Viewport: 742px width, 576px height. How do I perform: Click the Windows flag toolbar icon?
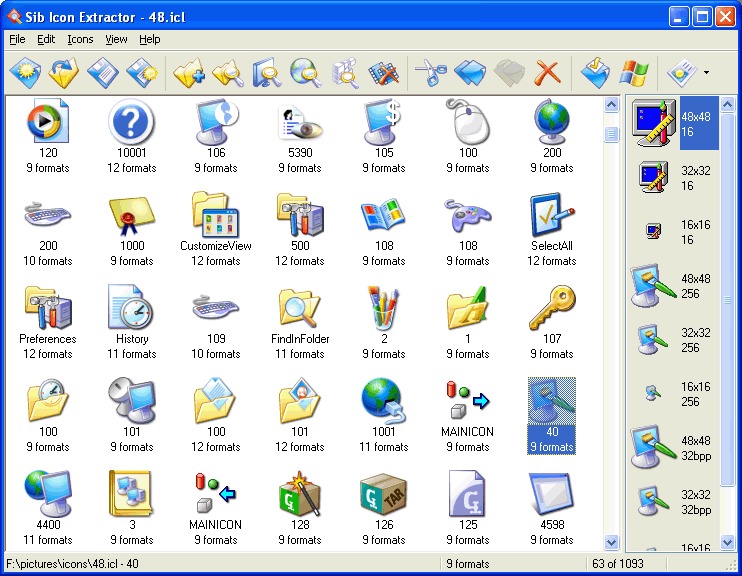pyautogui.click(x=634, y=73)
